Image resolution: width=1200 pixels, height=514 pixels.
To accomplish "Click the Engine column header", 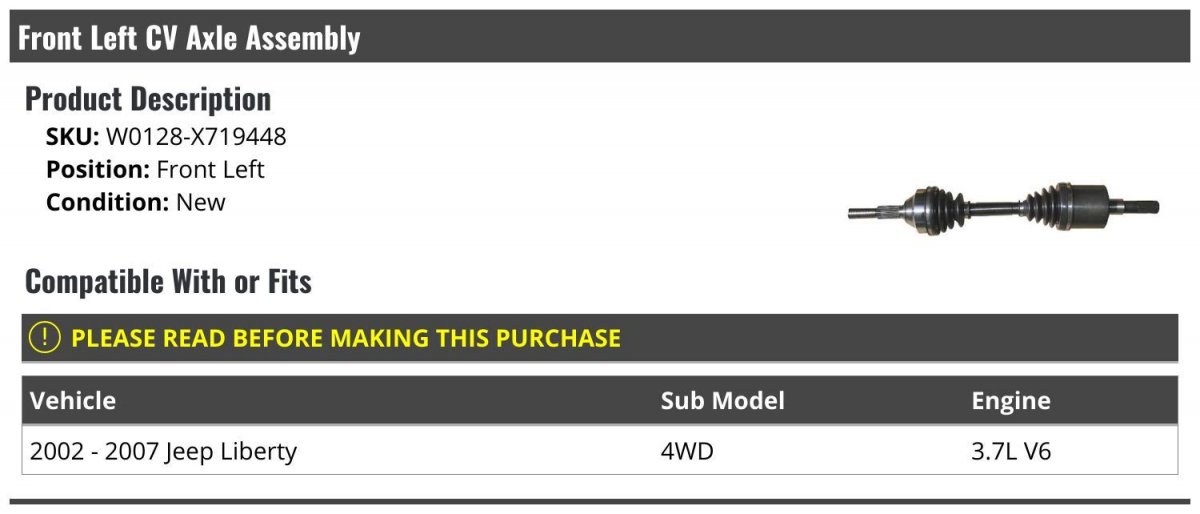I will tap(1011, 401).
